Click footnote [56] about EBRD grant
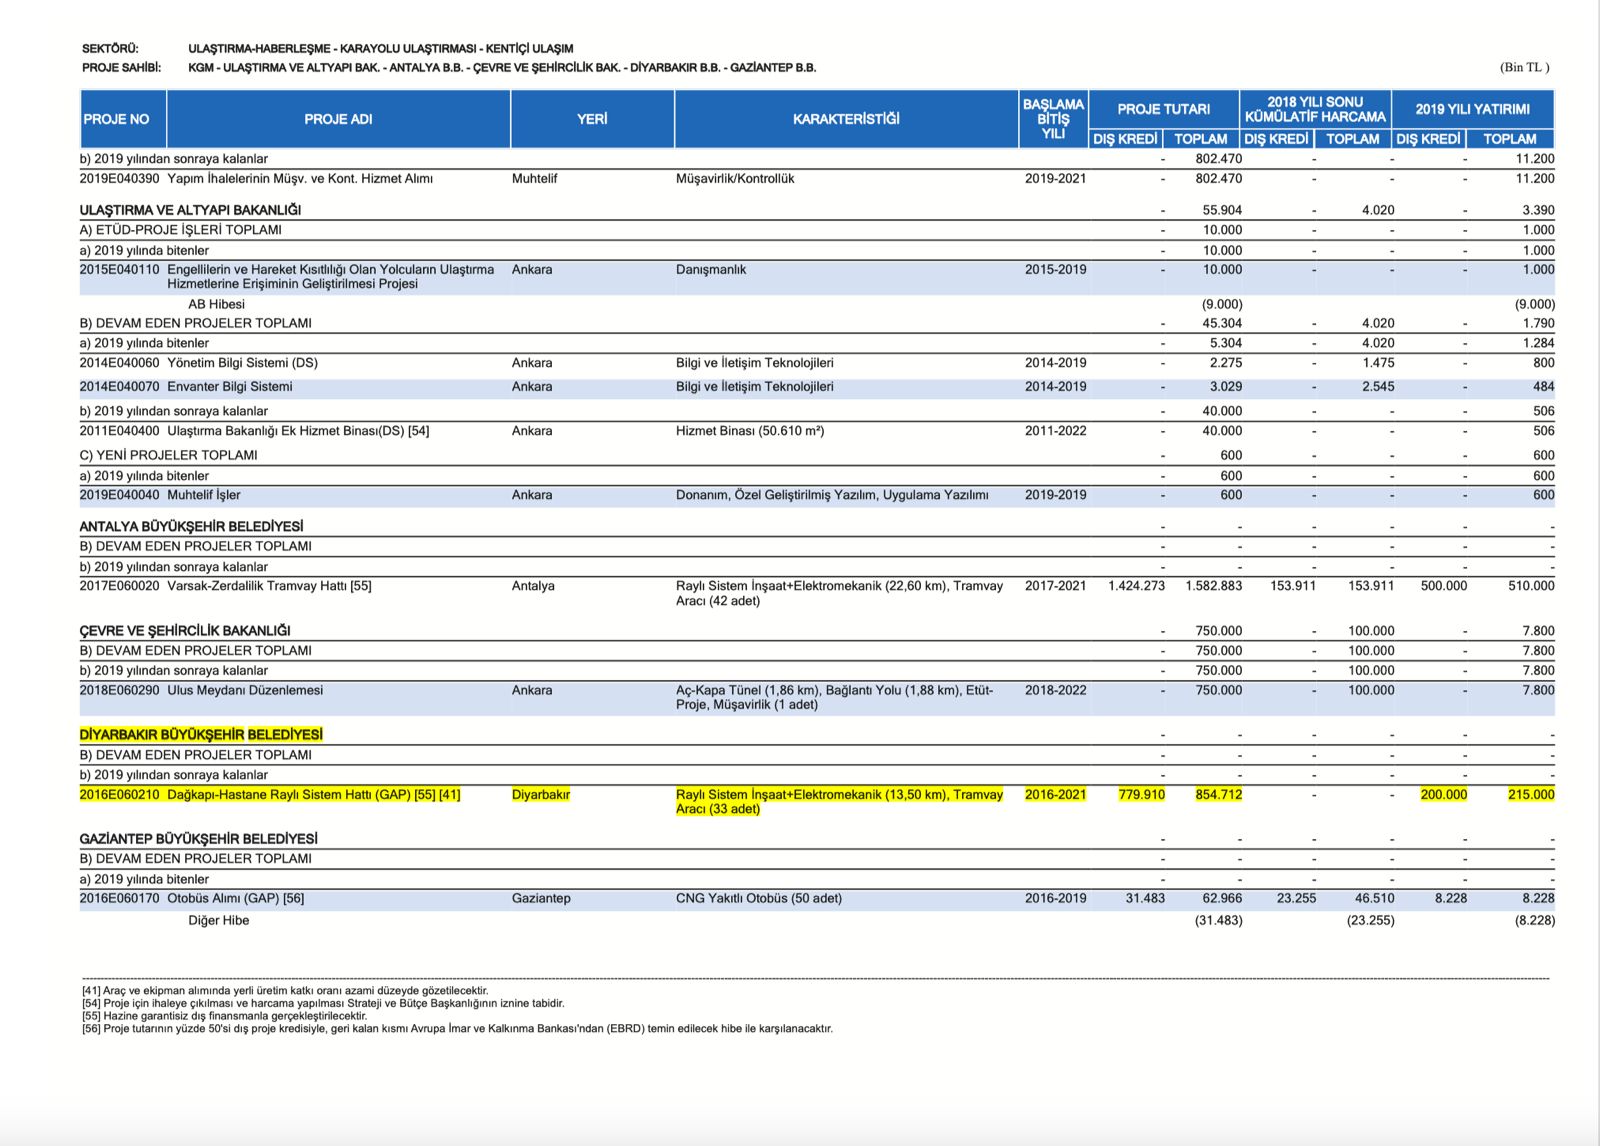Viewport: 1600px width, 1146px height. tap(457, 1028)
